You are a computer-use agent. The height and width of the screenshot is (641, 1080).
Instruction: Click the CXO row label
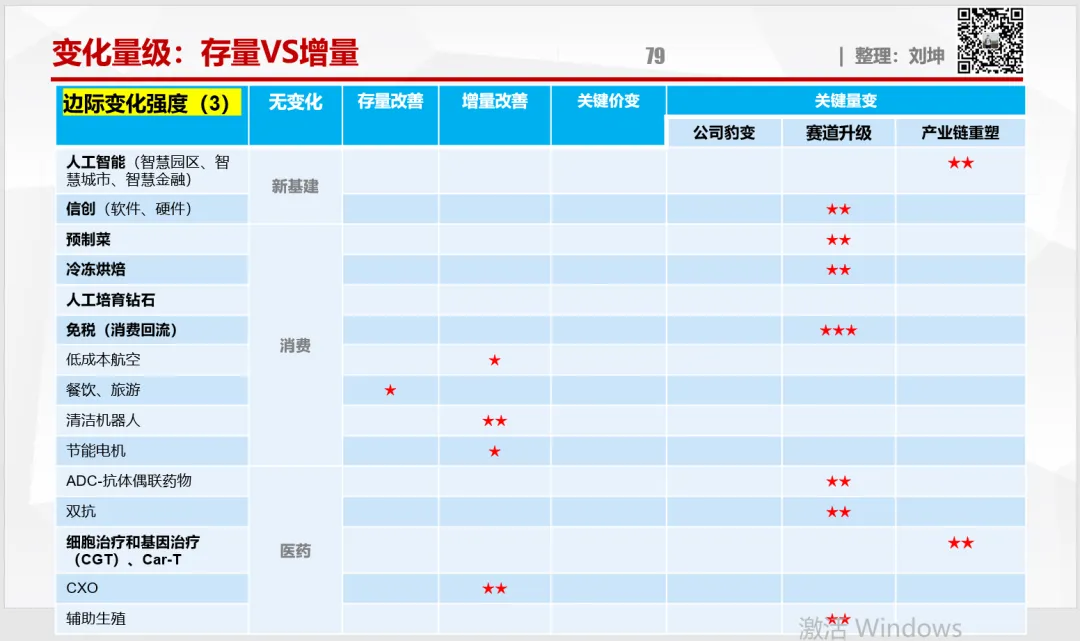82,588
